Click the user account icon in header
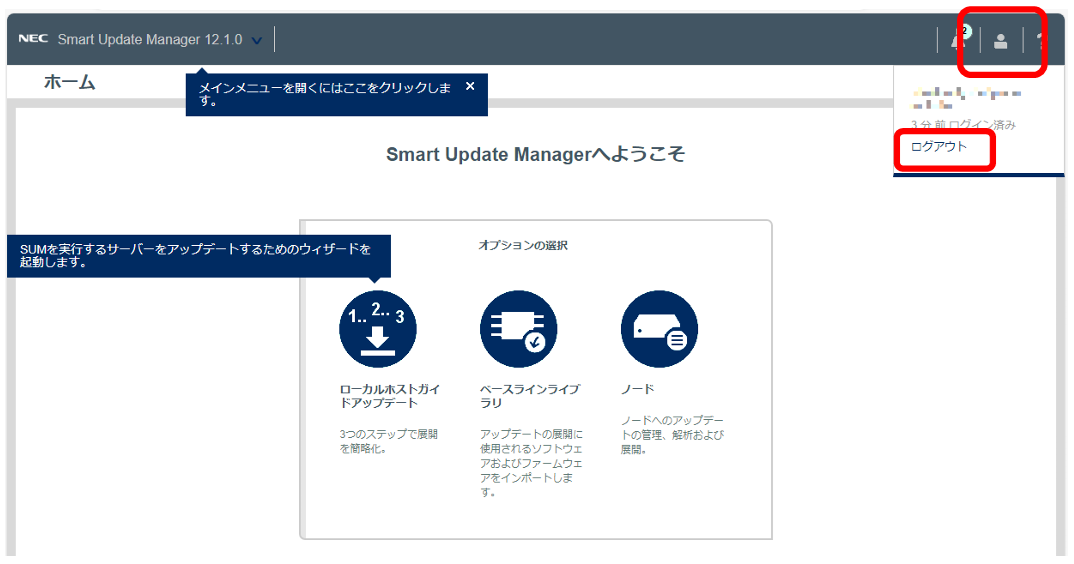The width and height of the screenshot is (1074, 564). point(1000,40)
